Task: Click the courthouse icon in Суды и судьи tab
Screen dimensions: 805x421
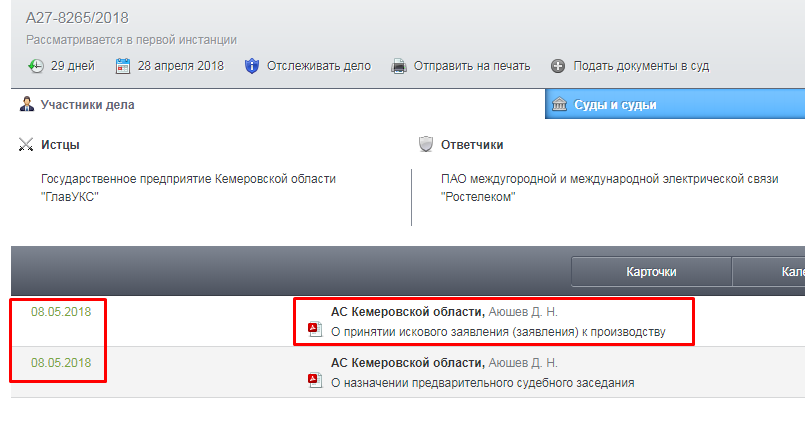Action: pyautogui.click(x=559, y=104)
